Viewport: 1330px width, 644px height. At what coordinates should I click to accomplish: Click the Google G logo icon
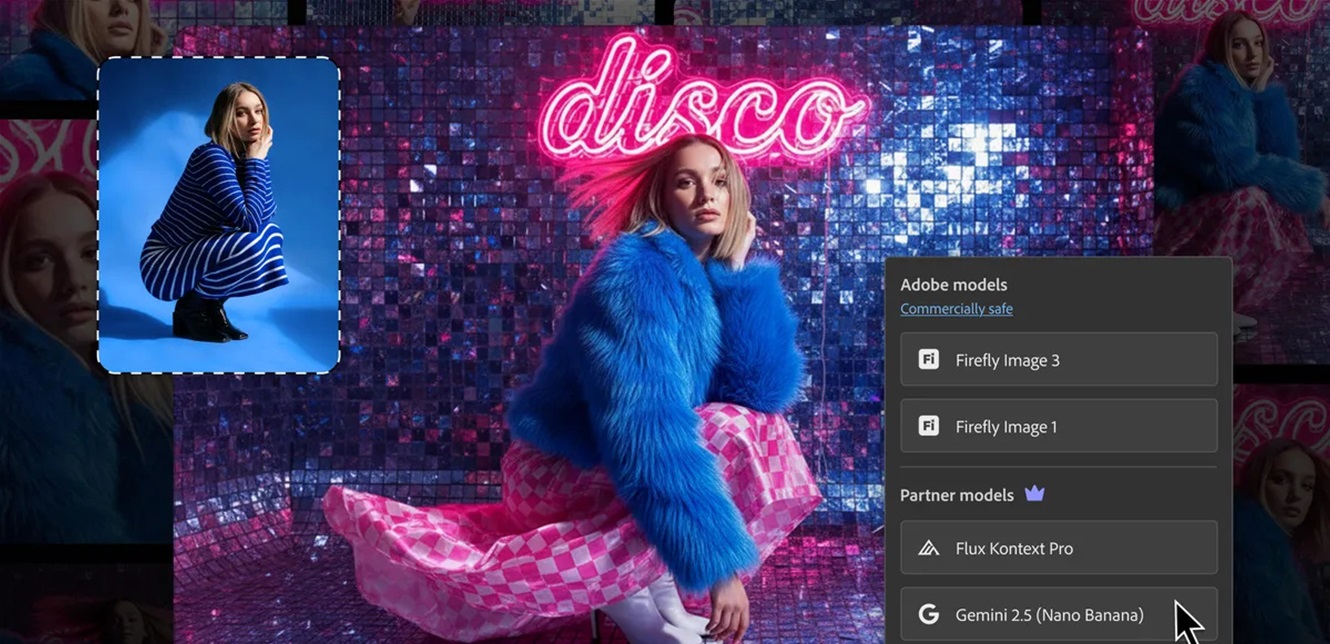929,615
